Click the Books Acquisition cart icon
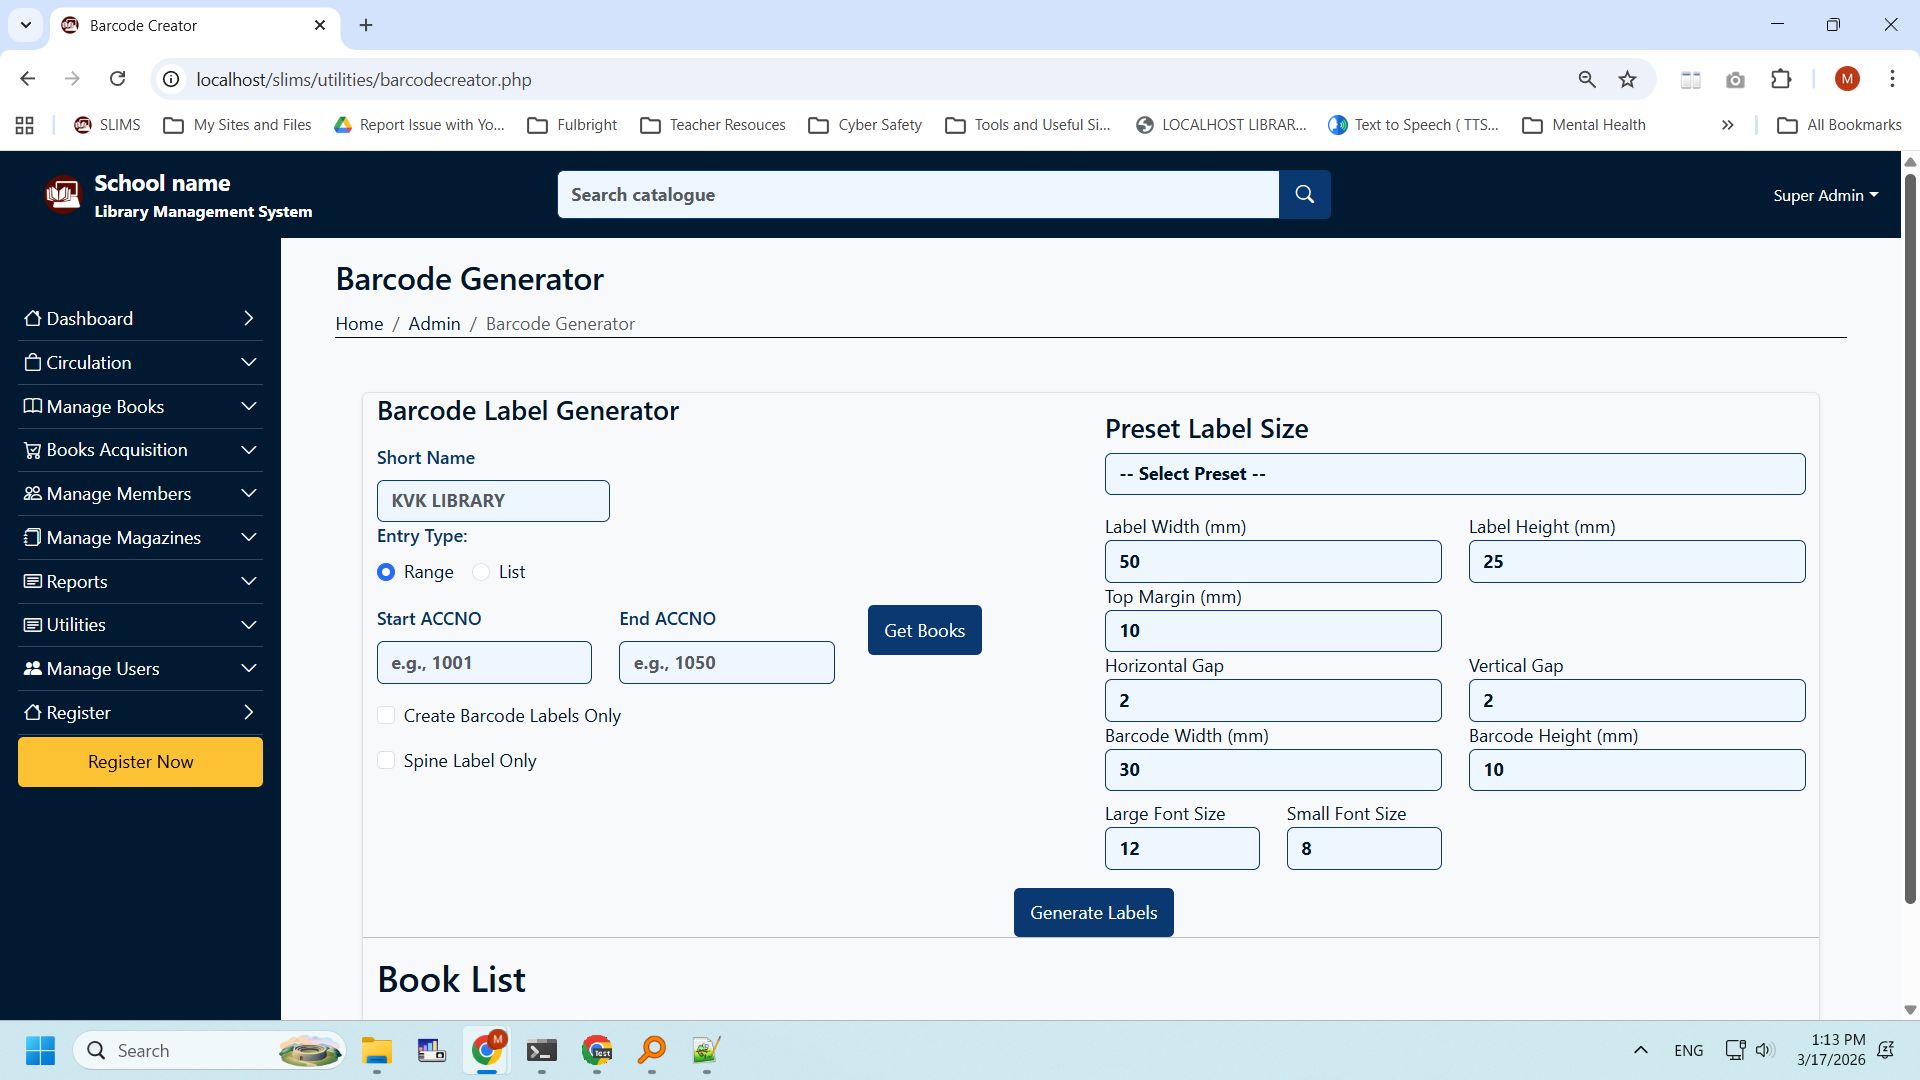The width and height of the screenshot is (1920, 1080). pyautogui.click(x=33, y=450)
